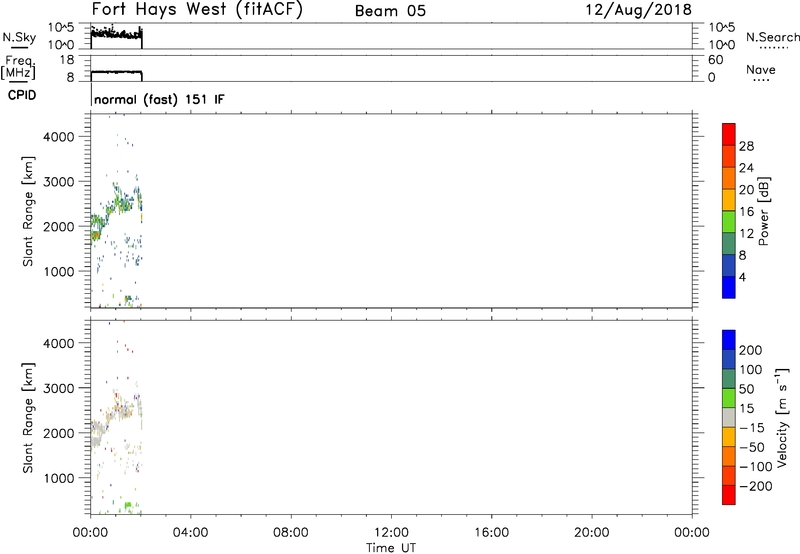Click the '4000' tick in the power panel
The image size is (800, 554).
[59, 137]
